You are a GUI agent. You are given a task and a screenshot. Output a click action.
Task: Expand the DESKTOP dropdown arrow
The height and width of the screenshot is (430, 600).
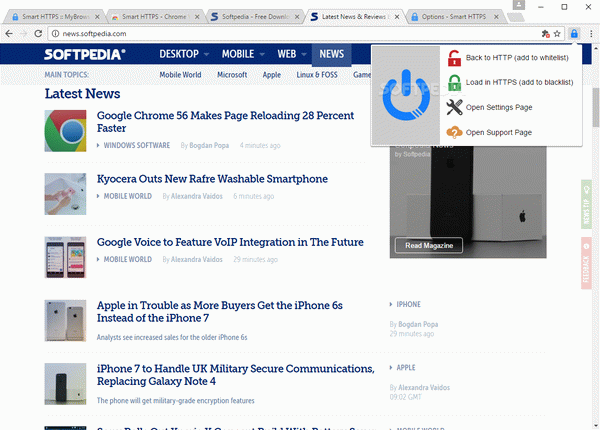[x=207, y=54]
